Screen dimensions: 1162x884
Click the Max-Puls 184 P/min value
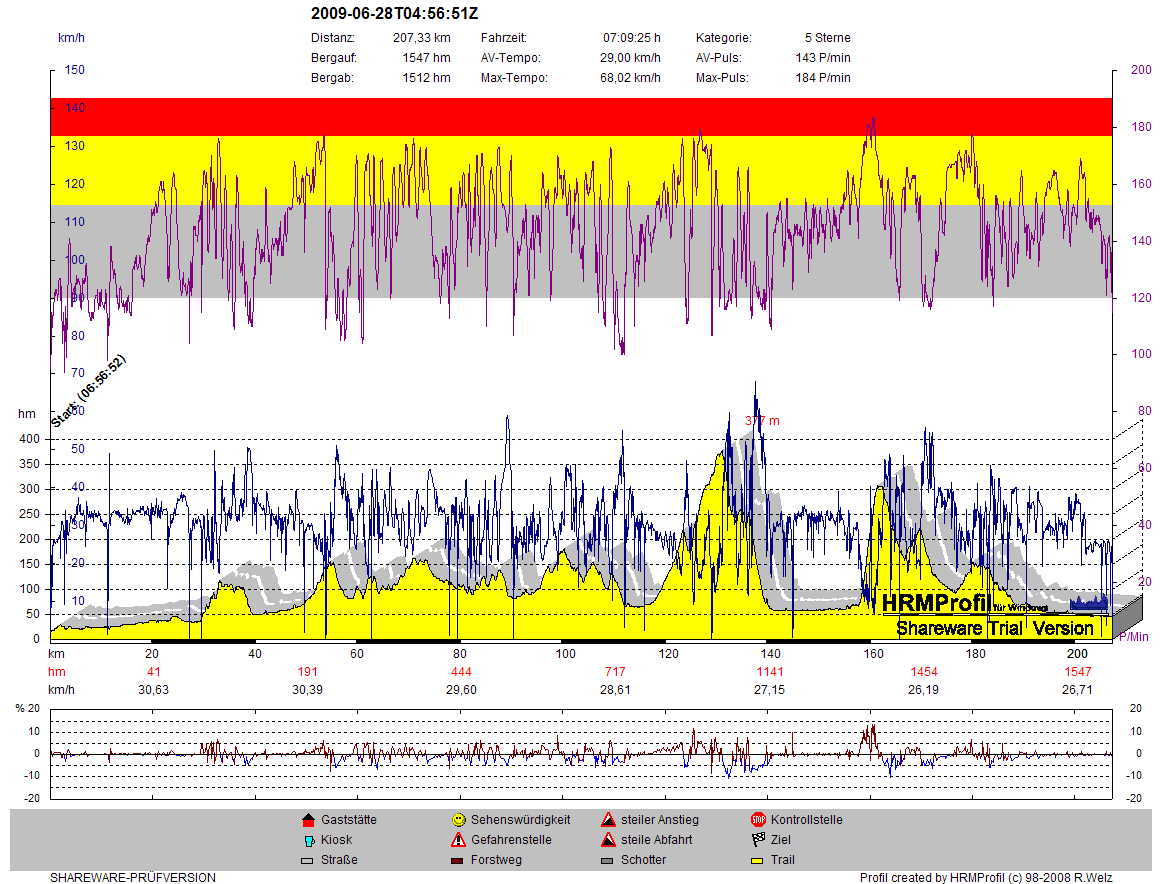823,78
